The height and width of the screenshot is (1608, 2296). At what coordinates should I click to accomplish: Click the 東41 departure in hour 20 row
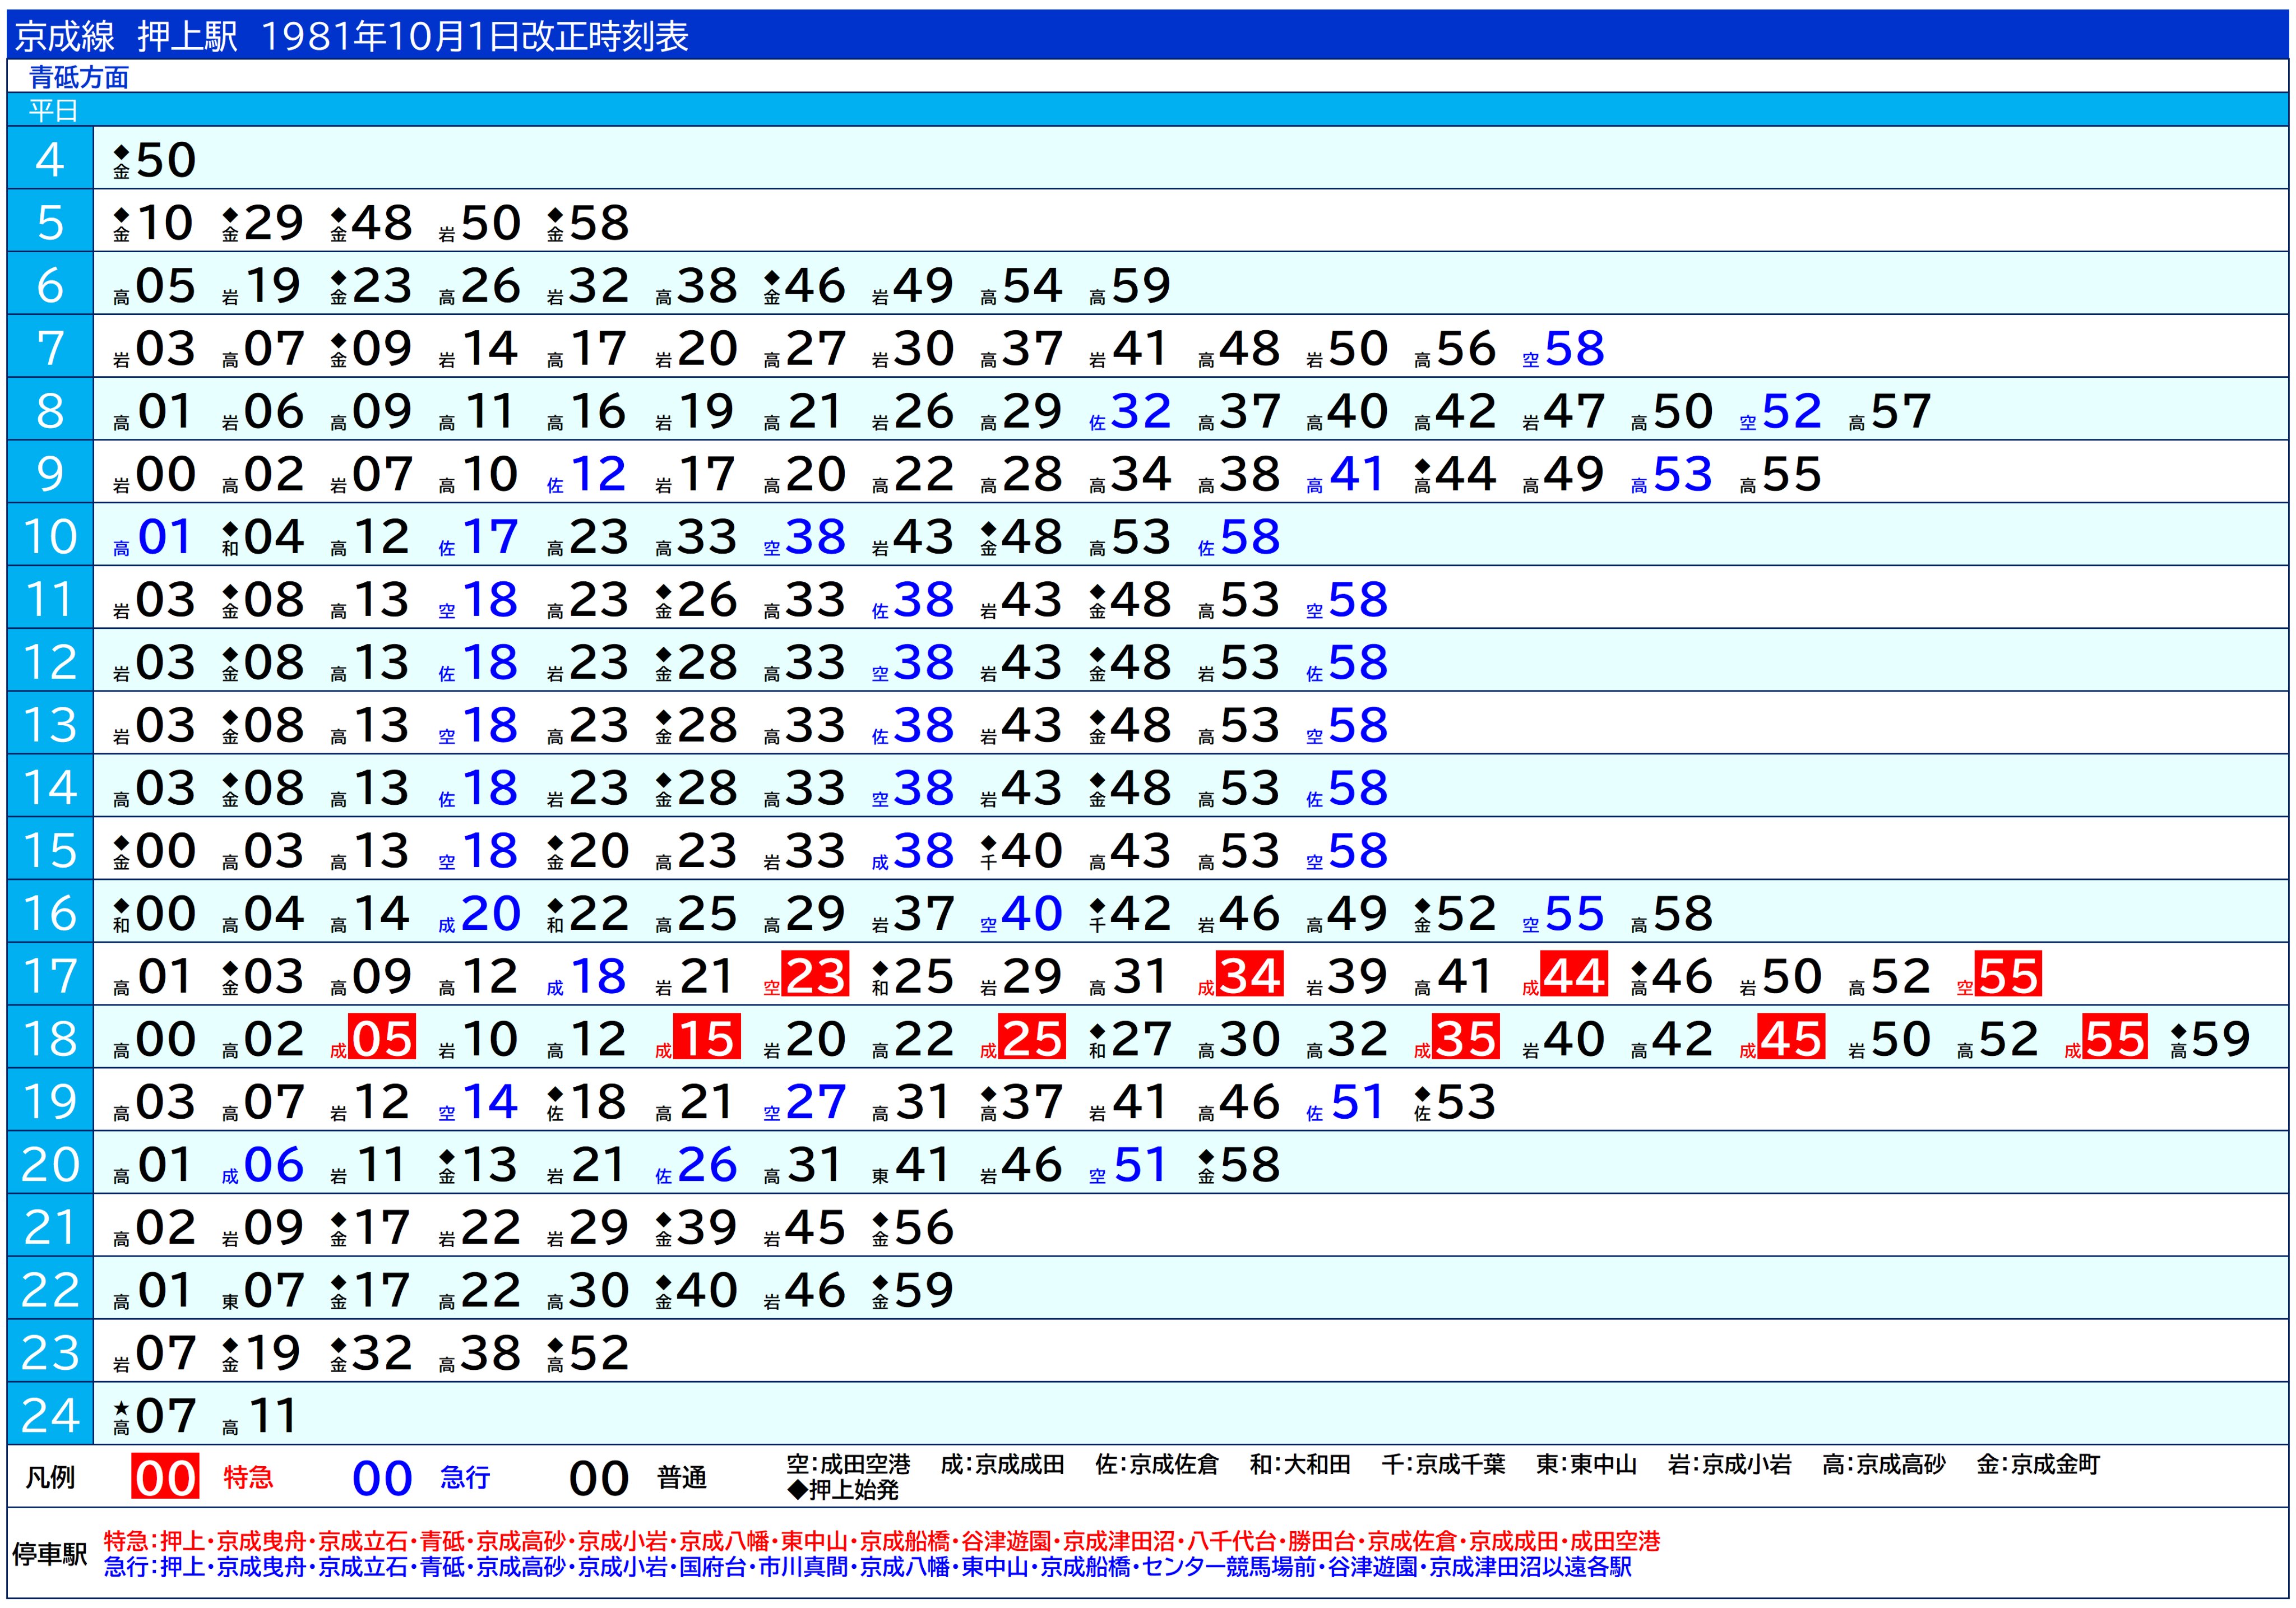pyautogui.click(x=911, y=1165)
